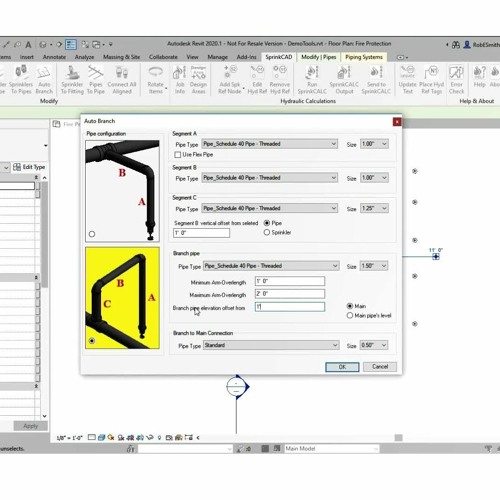The height and width of the screenshot is (500, 500).
Task: Click the Update Text tool
Action: [x=407, y=79]
